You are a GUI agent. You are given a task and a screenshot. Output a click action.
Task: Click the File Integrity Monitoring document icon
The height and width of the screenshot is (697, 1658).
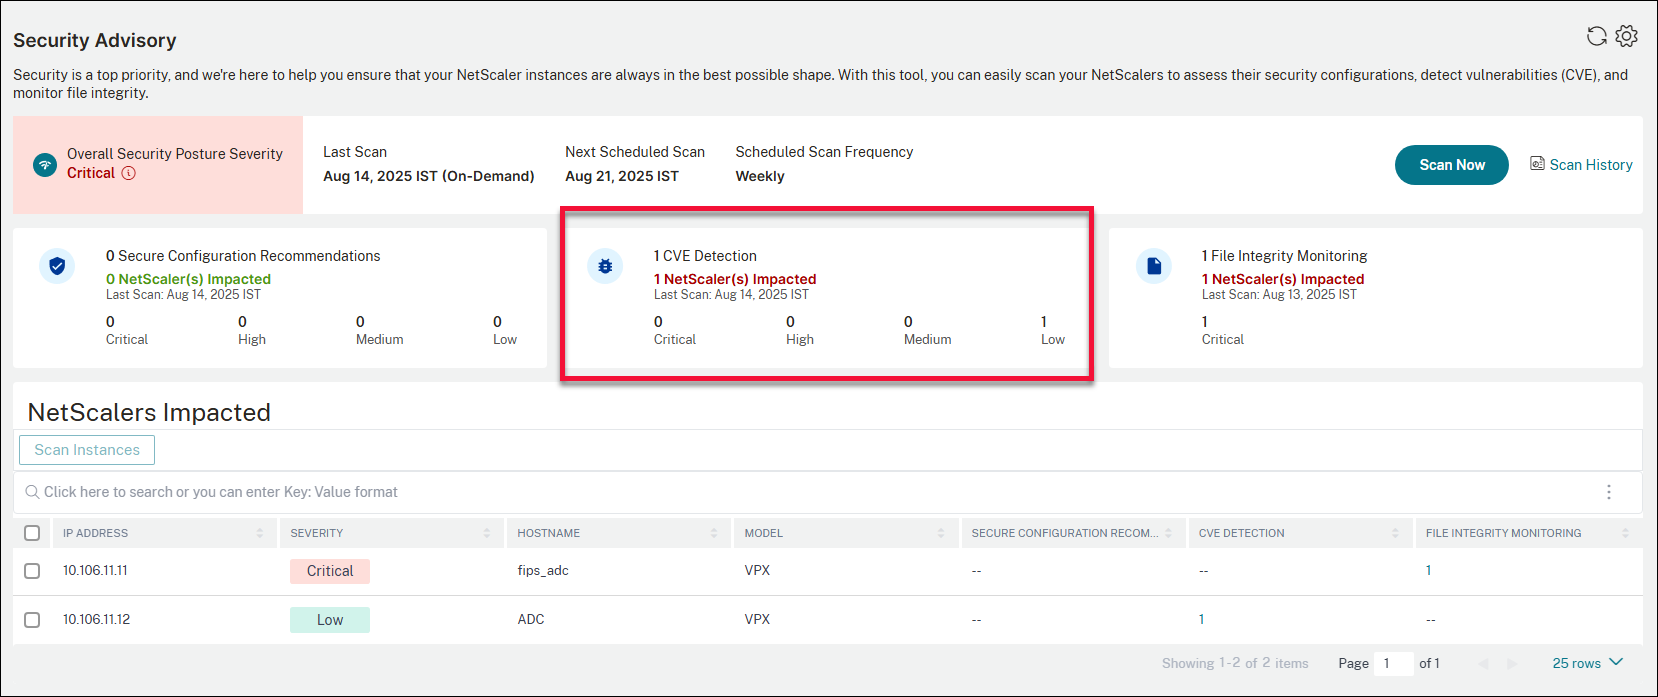pos(1154,266)
